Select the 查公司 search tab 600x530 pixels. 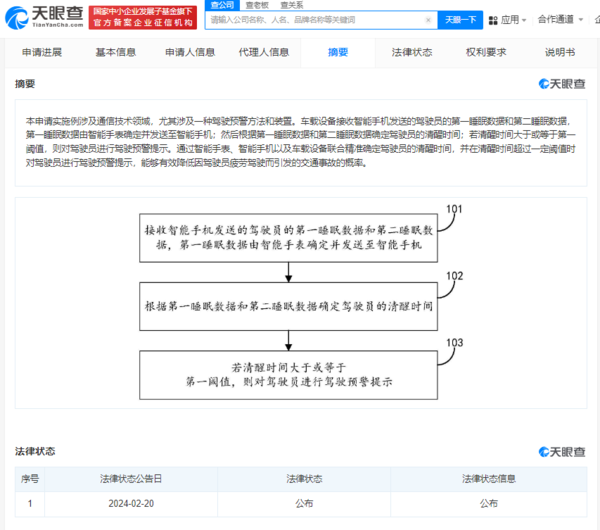pos(222,5)
